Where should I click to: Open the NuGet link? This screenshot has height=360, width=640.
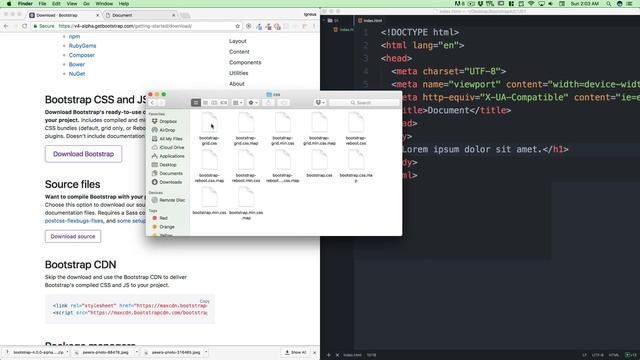pos(77,74)
